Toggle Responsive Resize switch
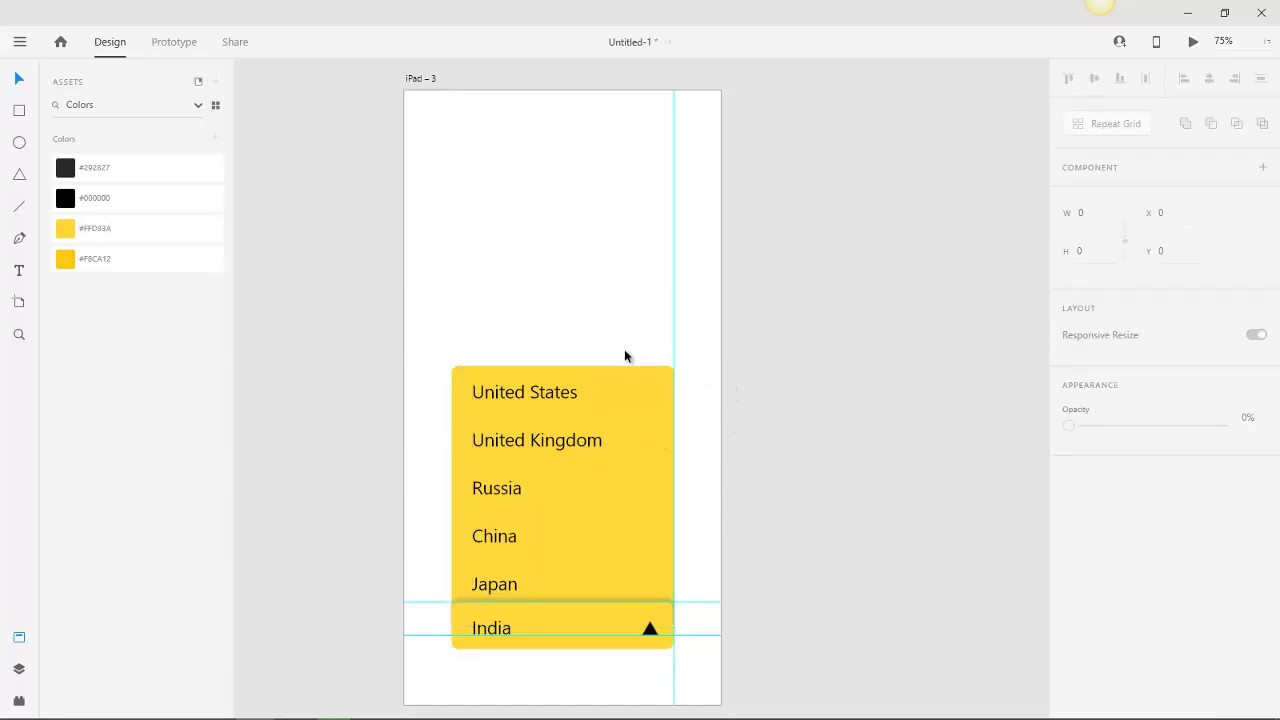 [1257, 335]
